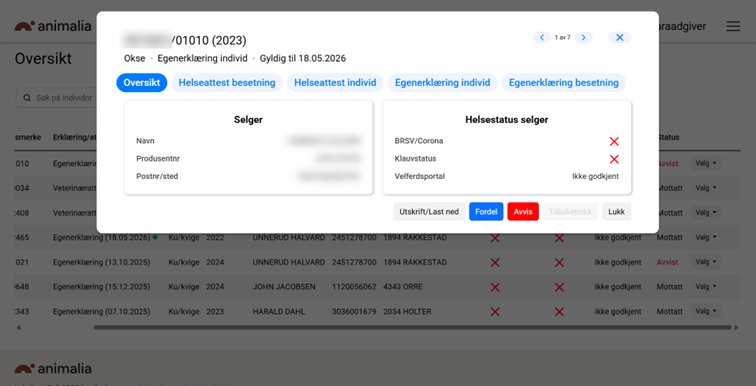Open Valg dropdown in the 034 row
Viewport: 756px width, 386px height.
tap(706, 188)
